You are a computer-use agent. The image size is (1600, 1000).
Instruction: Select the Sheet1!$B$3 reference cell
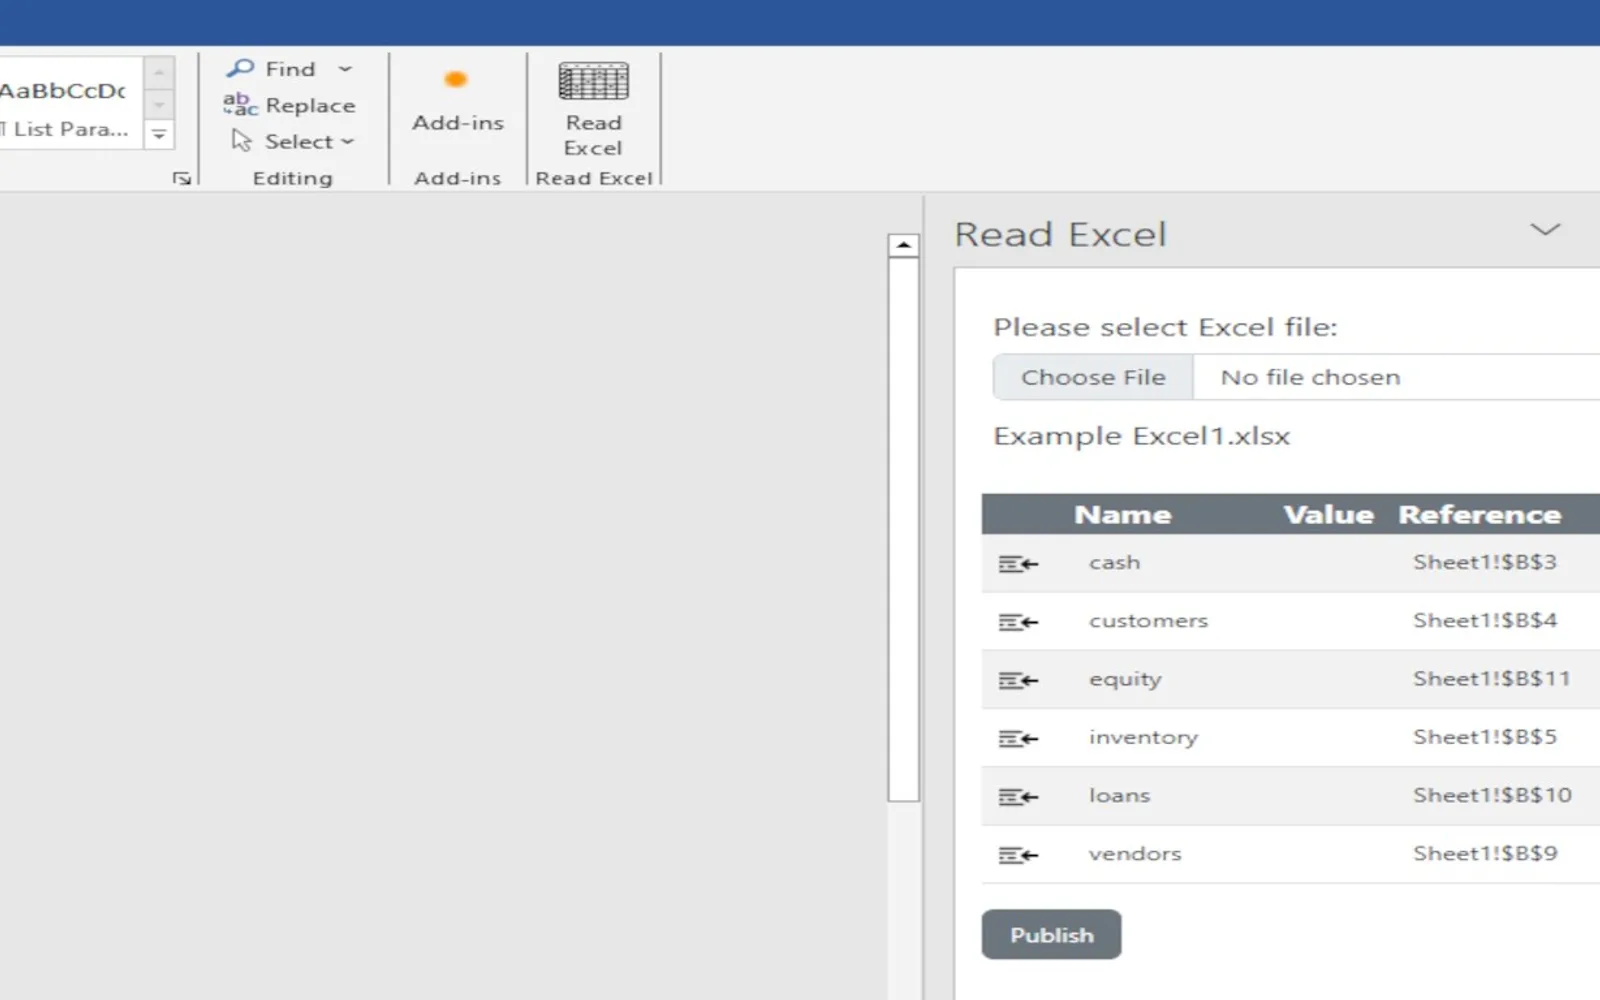[x=1485, y=562]
